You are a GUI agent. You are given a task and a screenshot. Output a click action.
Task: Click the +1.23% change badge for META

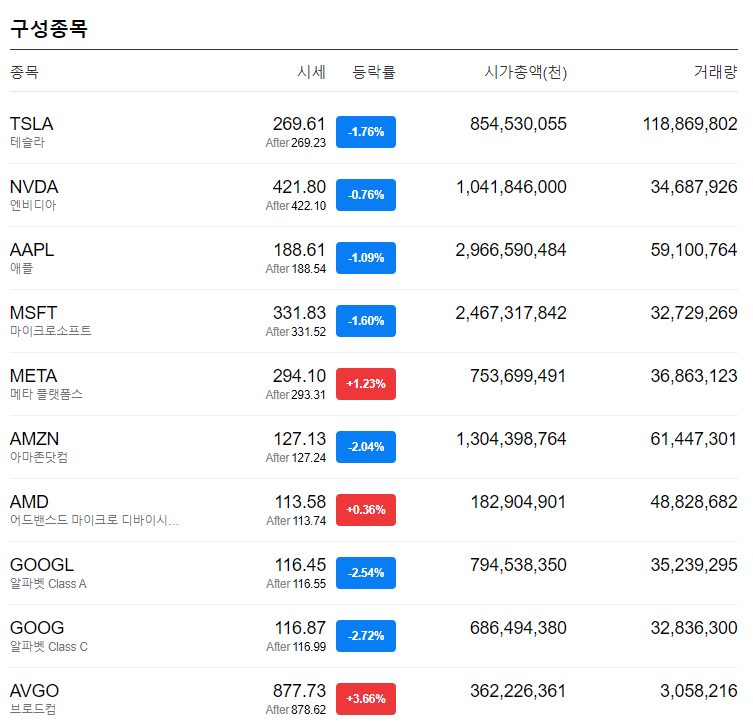[x=366, y=384]
